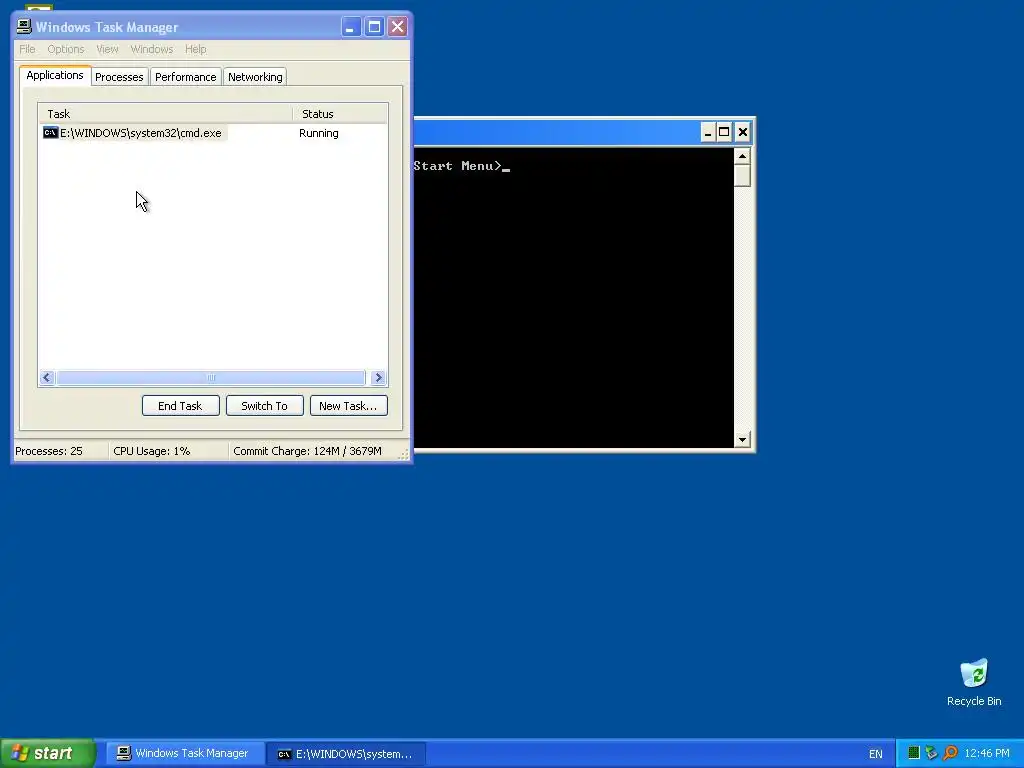Click the Switch To button
Image resolution: width=1024 pixels, height=768 pixels.
(x=264, y=406)
